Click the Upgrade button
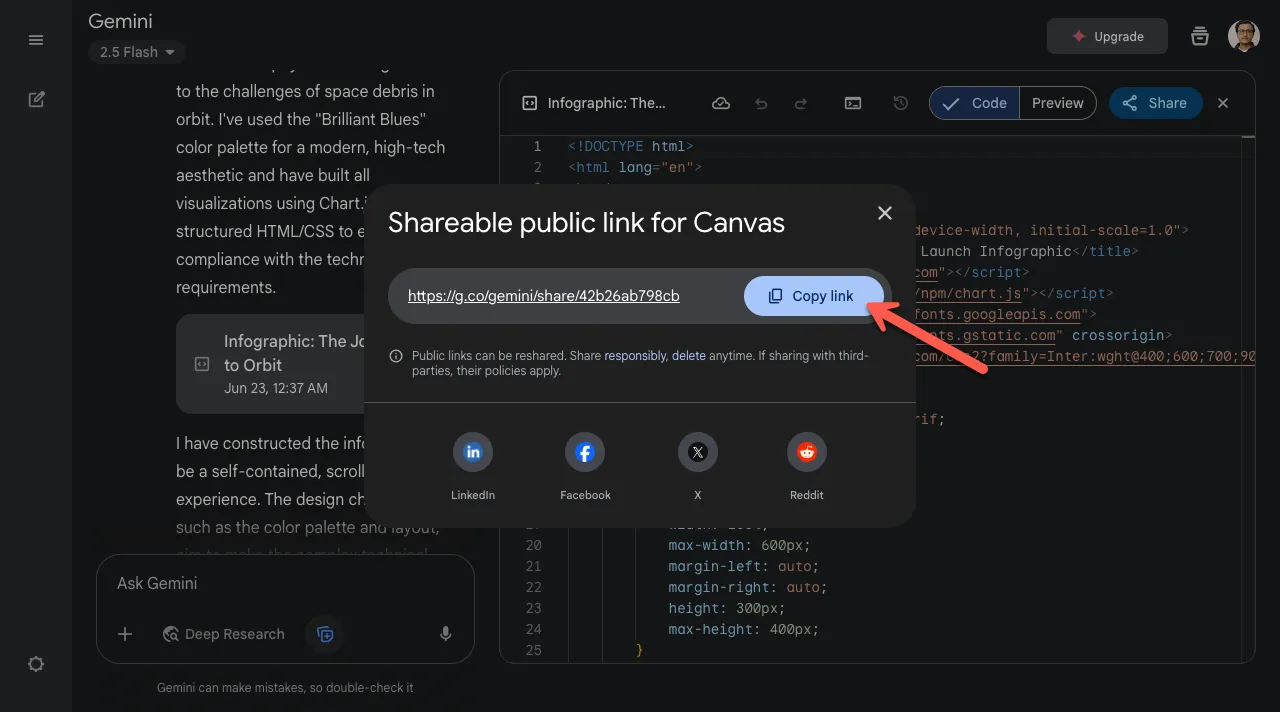 (x=1107, y=36)
